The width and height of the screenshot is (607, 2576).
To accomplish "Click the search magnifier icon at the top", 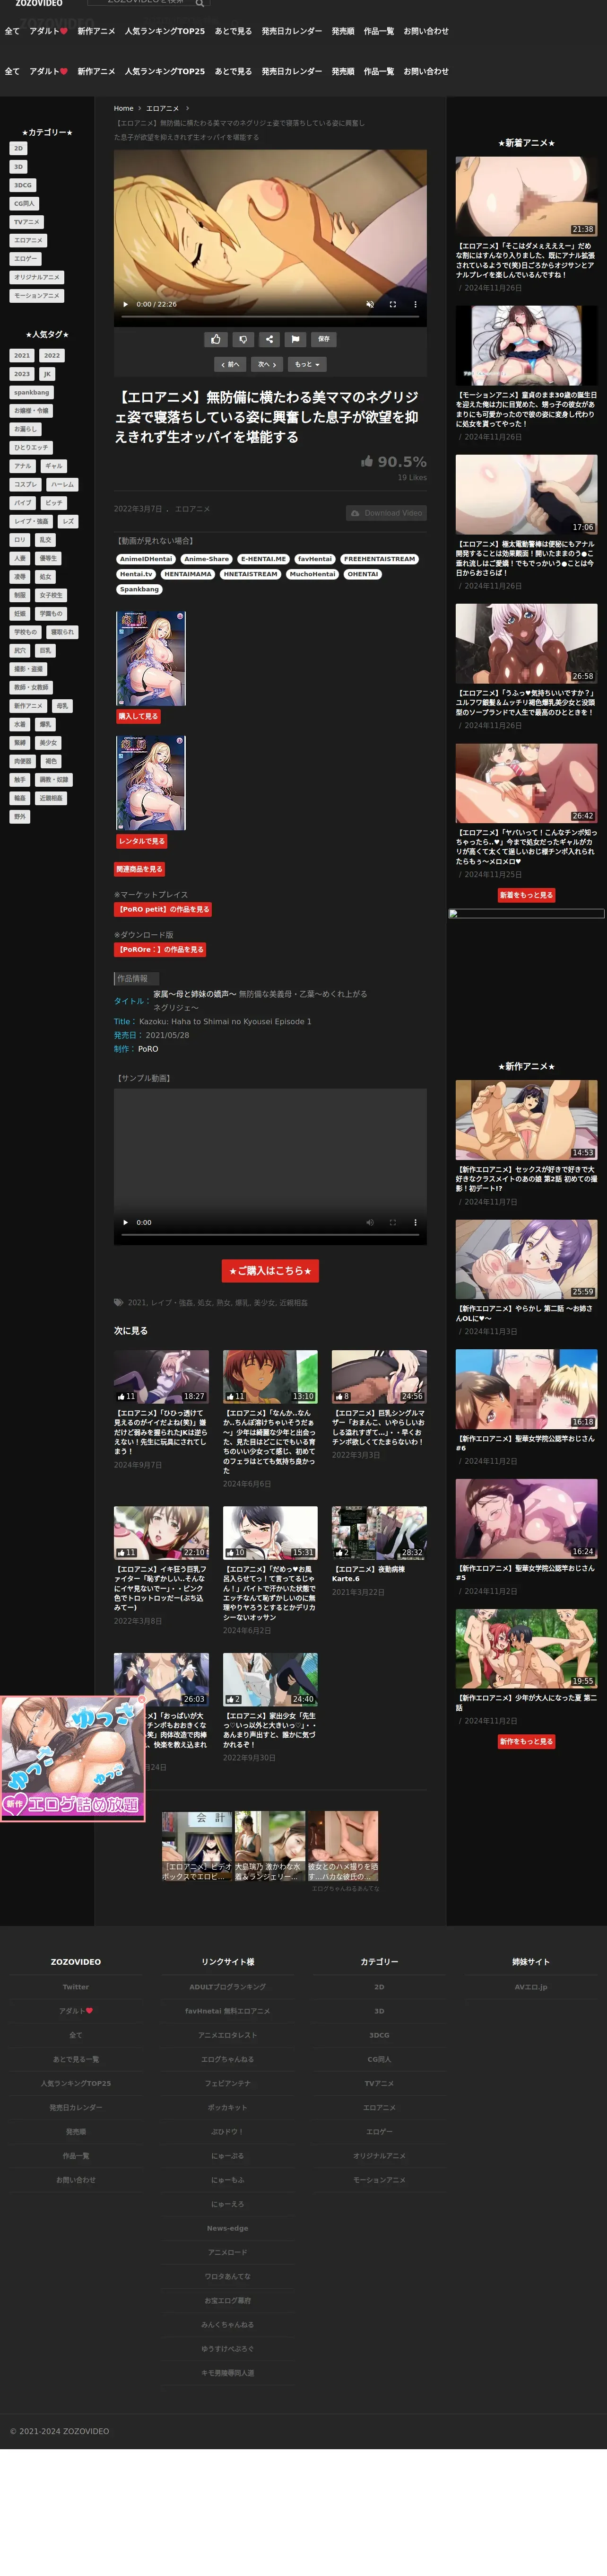I will coord(200,3).
